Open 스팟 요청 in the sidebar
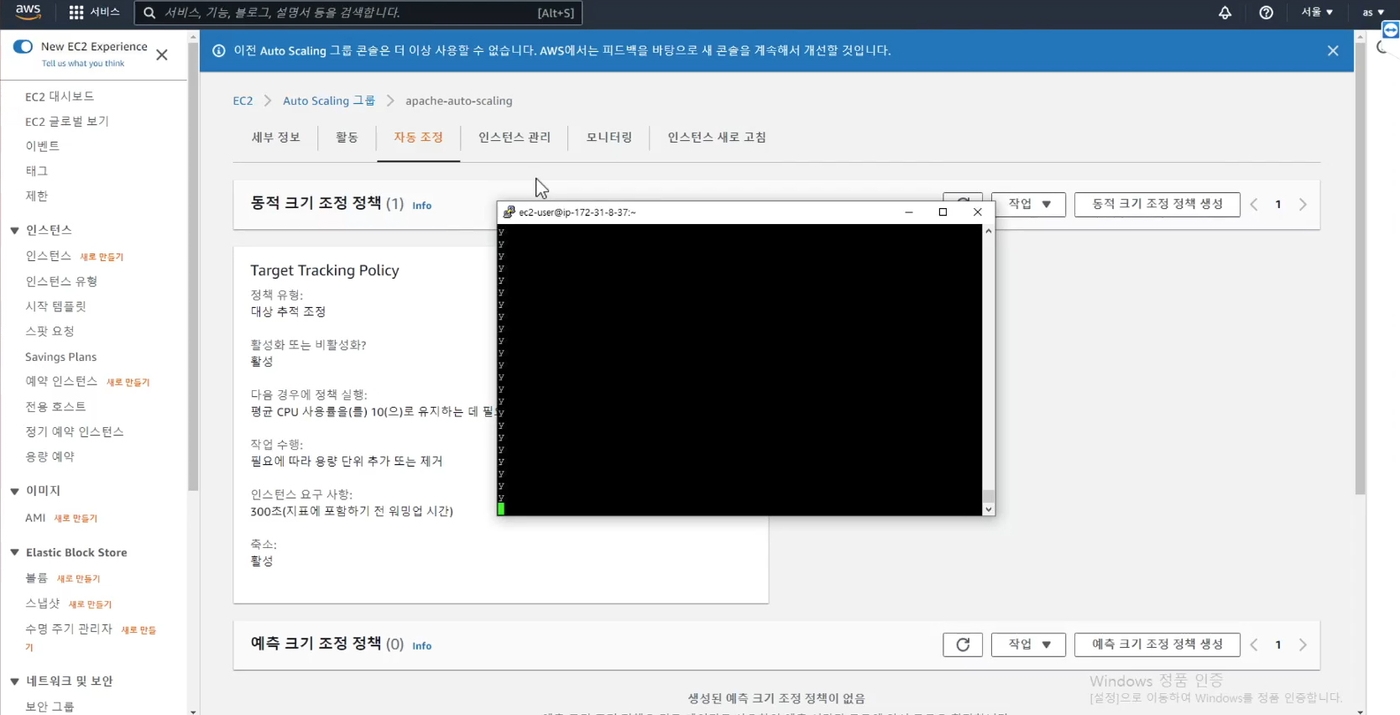This screenshot has height=715, width=1400. coord(50,332)
